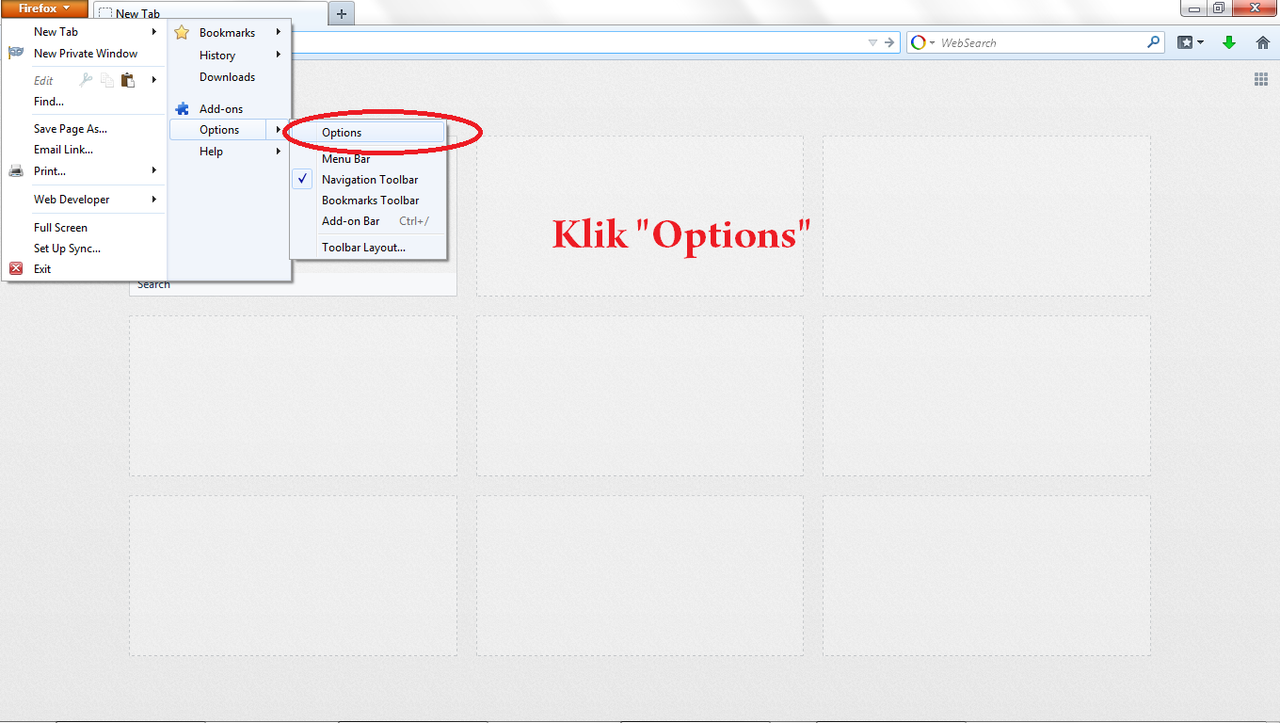Click the magnifying glass search icon
The width and height of the screenshot is (1280, 723).
[x=1153, y=43]
